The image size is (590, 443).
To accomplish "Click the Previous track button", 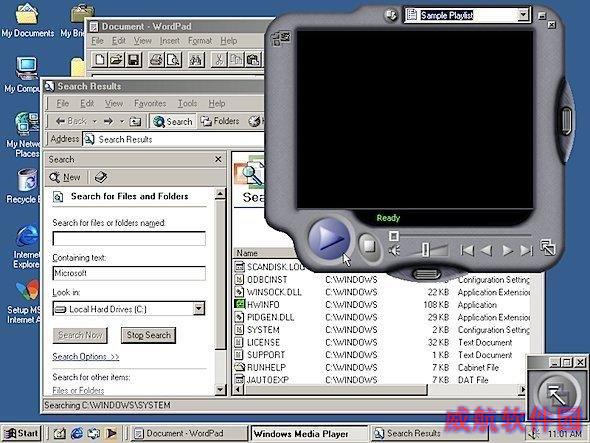I will [x=467, y=250].
